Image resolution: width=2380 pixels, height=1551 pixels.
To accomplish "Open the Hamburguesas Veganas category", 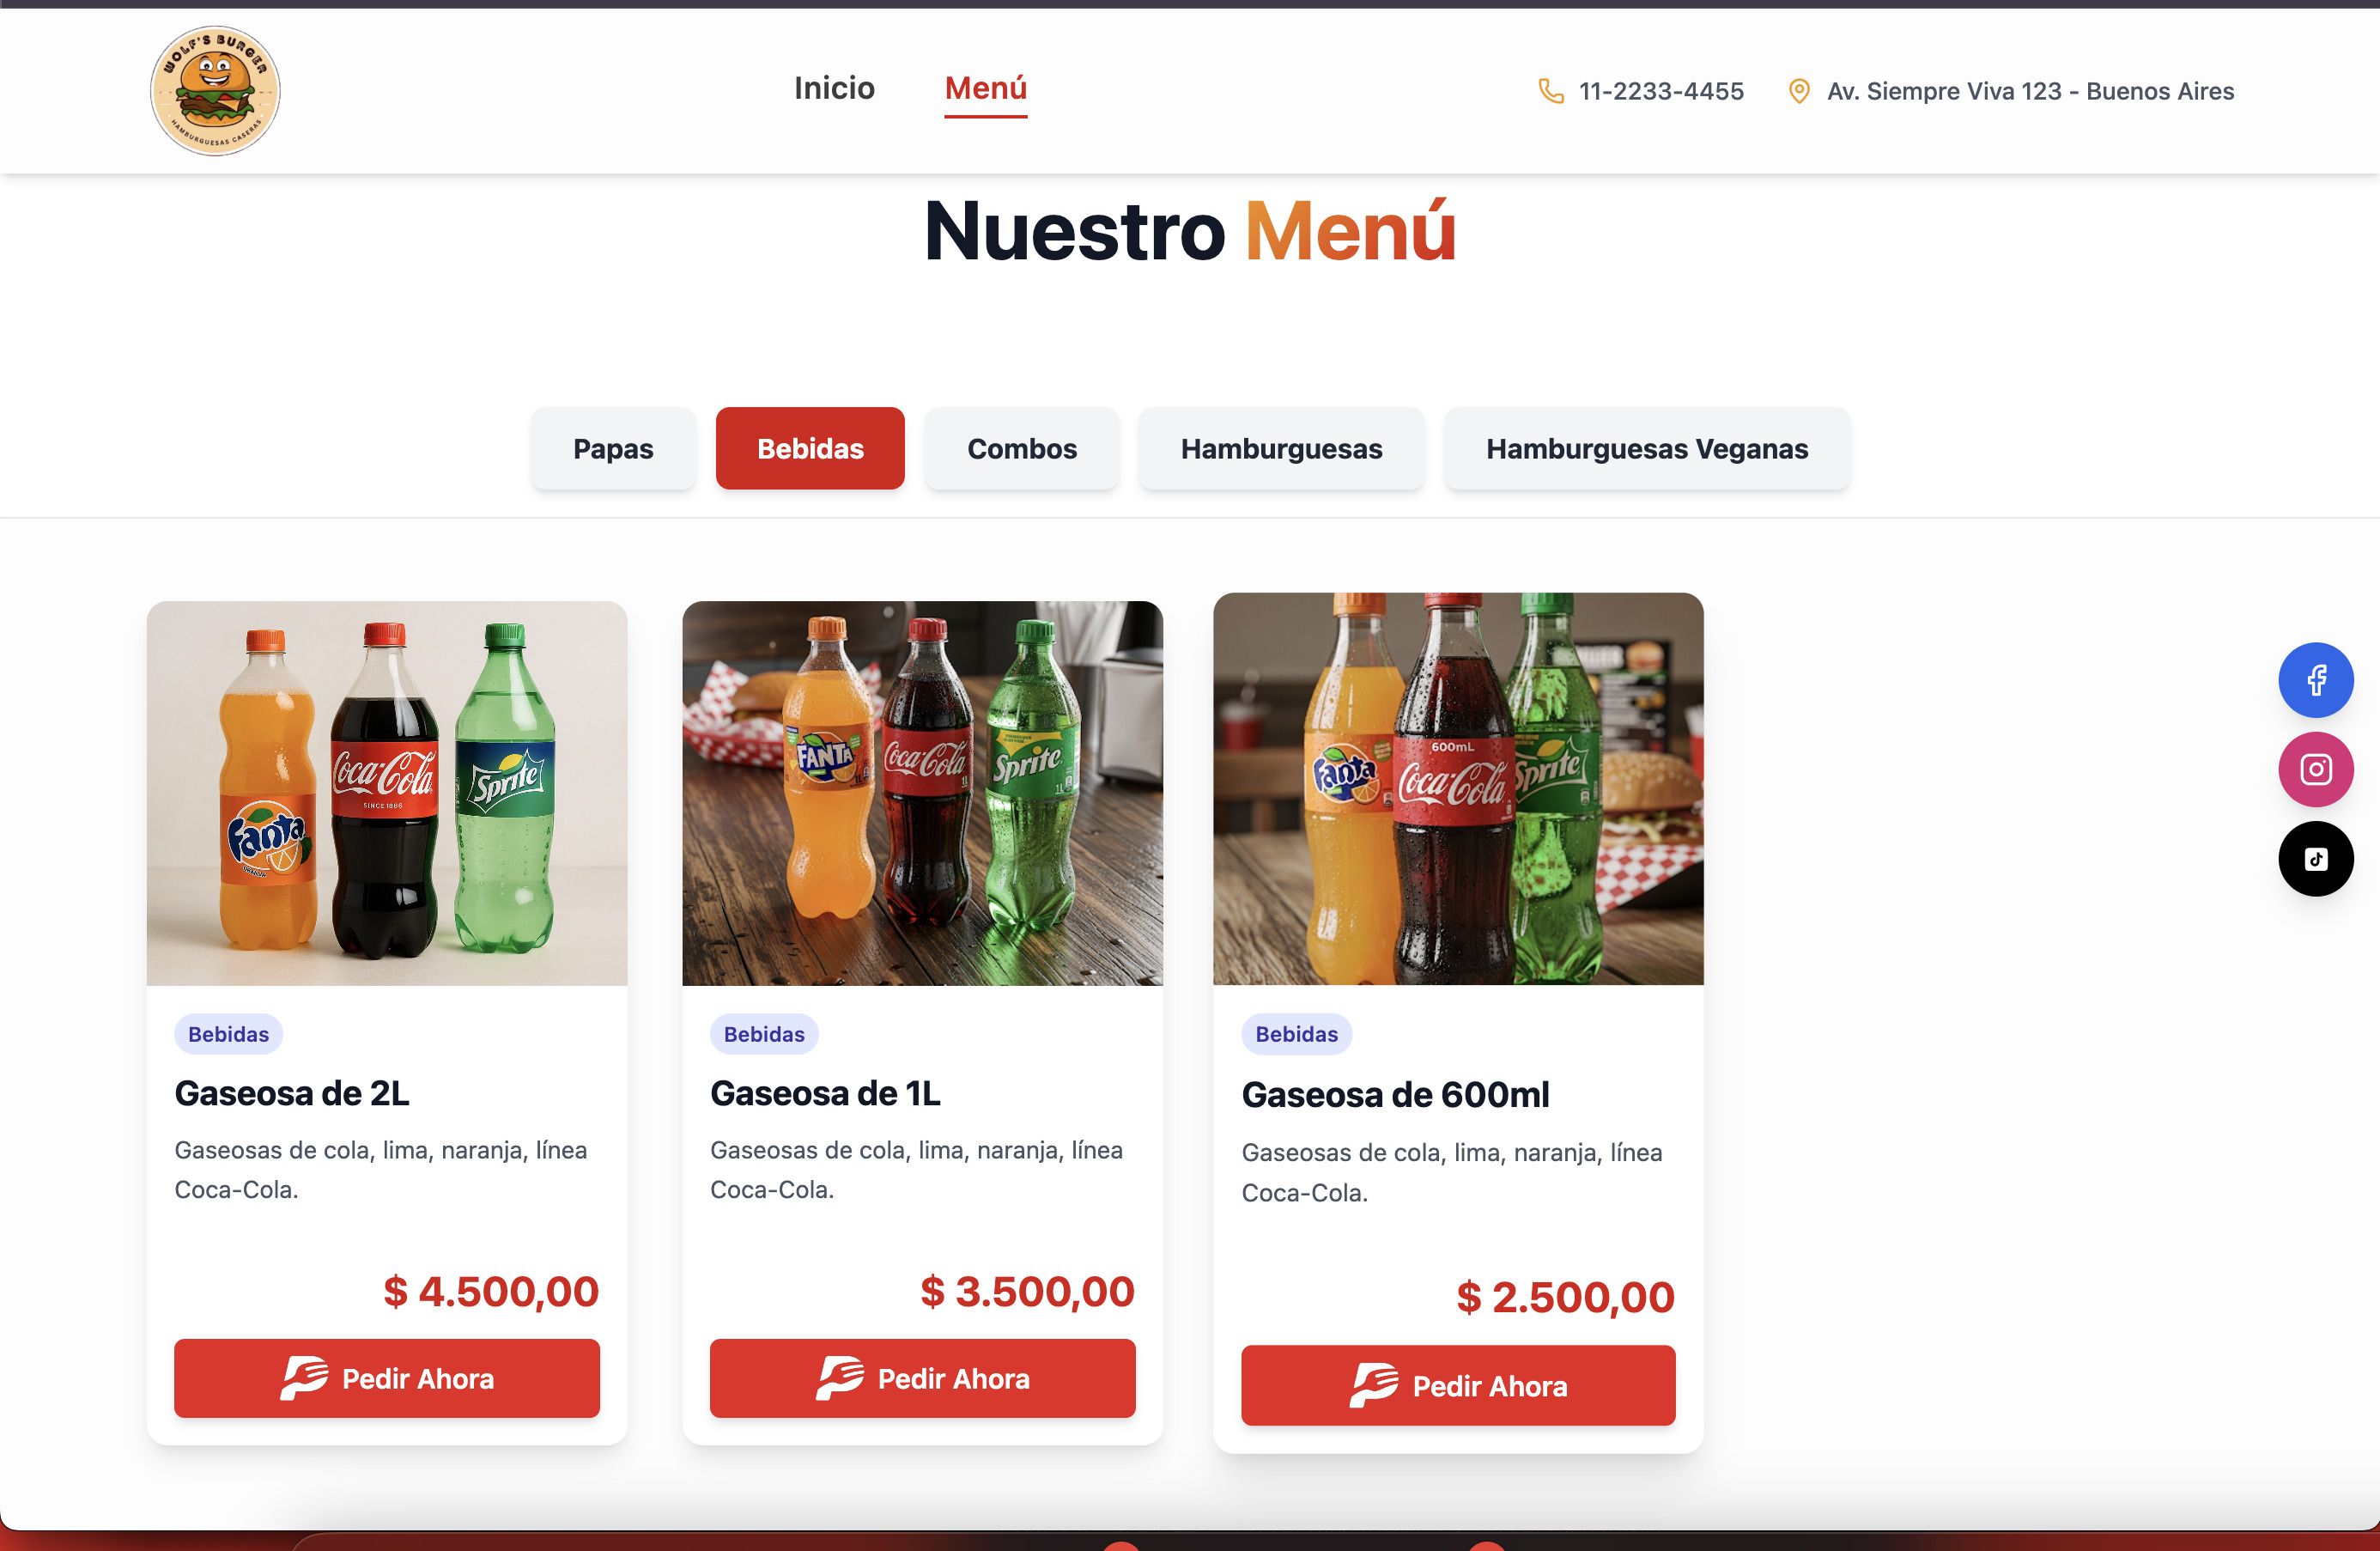I will 1647,448.
